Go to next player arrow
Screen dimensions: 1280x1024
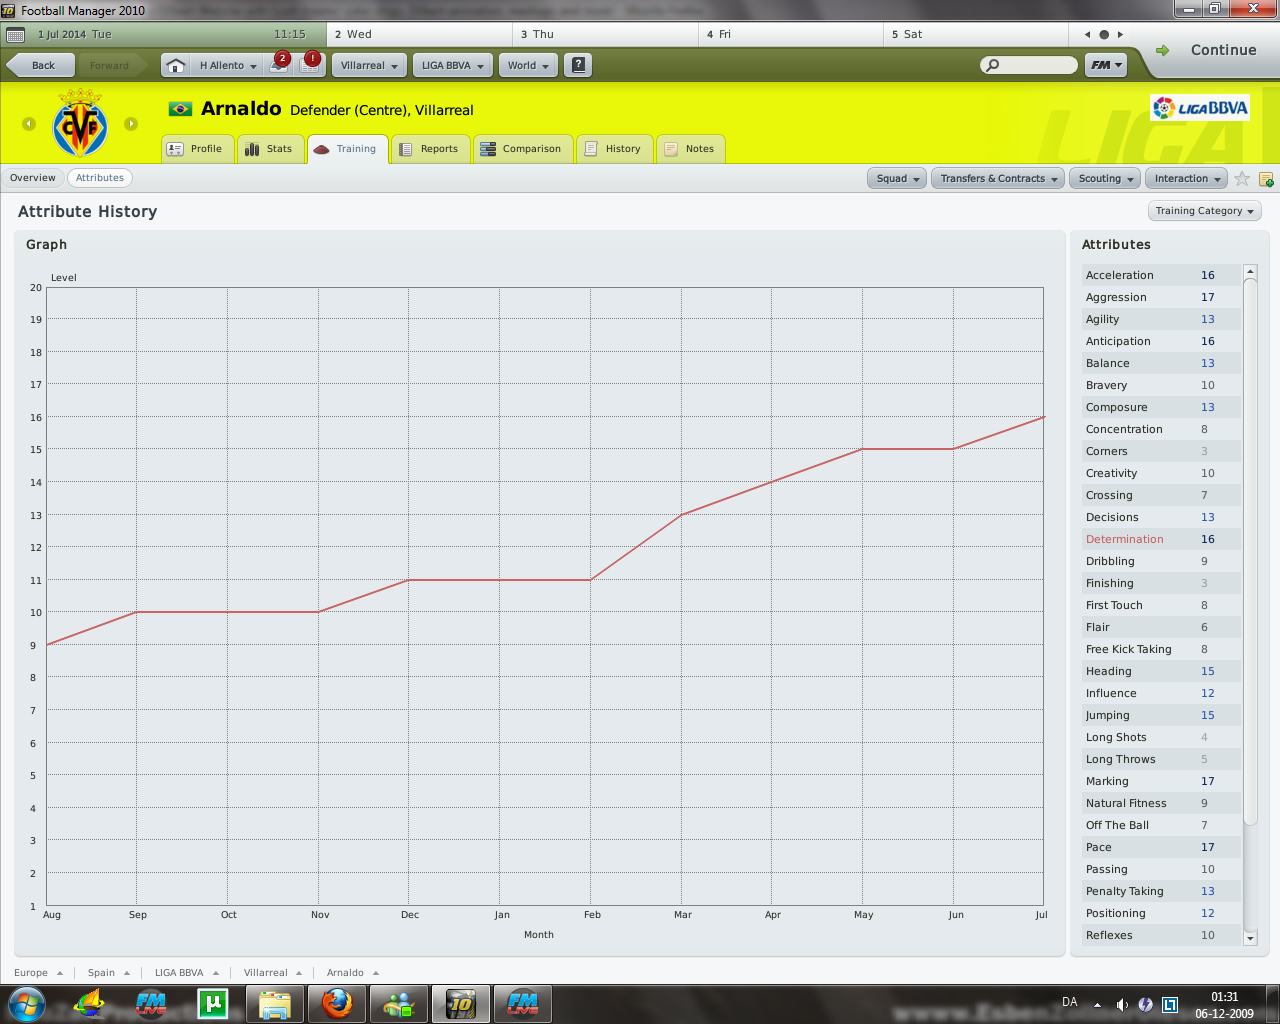tap(131, 124)
